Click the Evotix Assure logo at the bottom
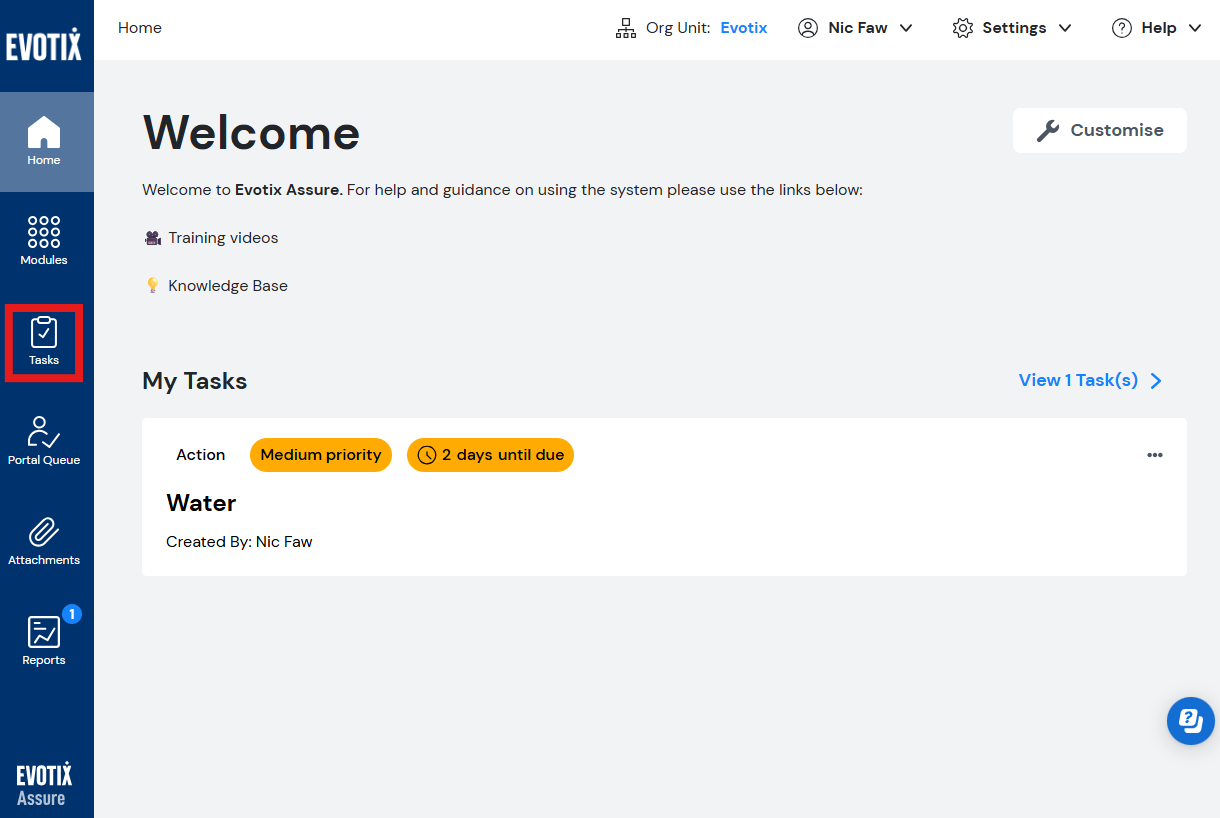 tap(44, 785)
